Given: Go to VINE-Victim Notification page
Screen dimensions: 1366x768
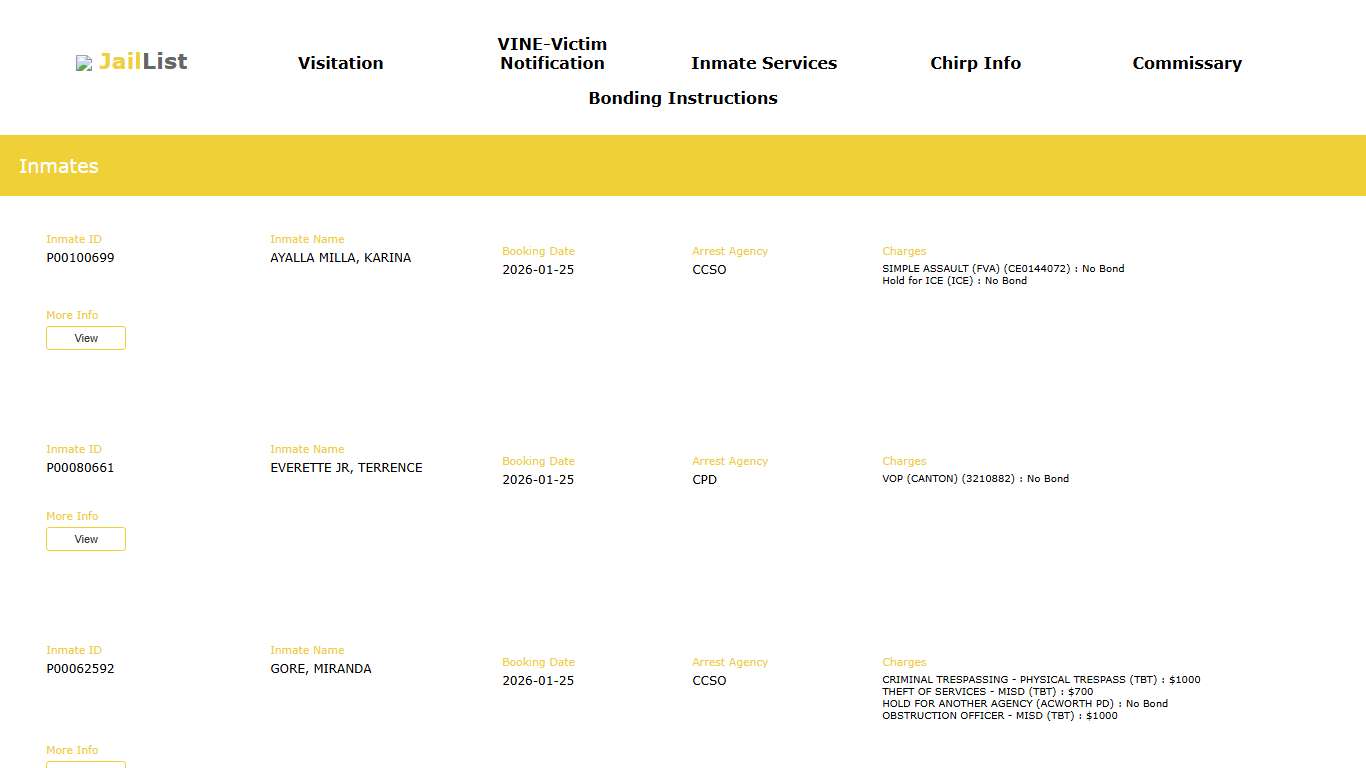Looking at the screenshot, I should (552, 53).
